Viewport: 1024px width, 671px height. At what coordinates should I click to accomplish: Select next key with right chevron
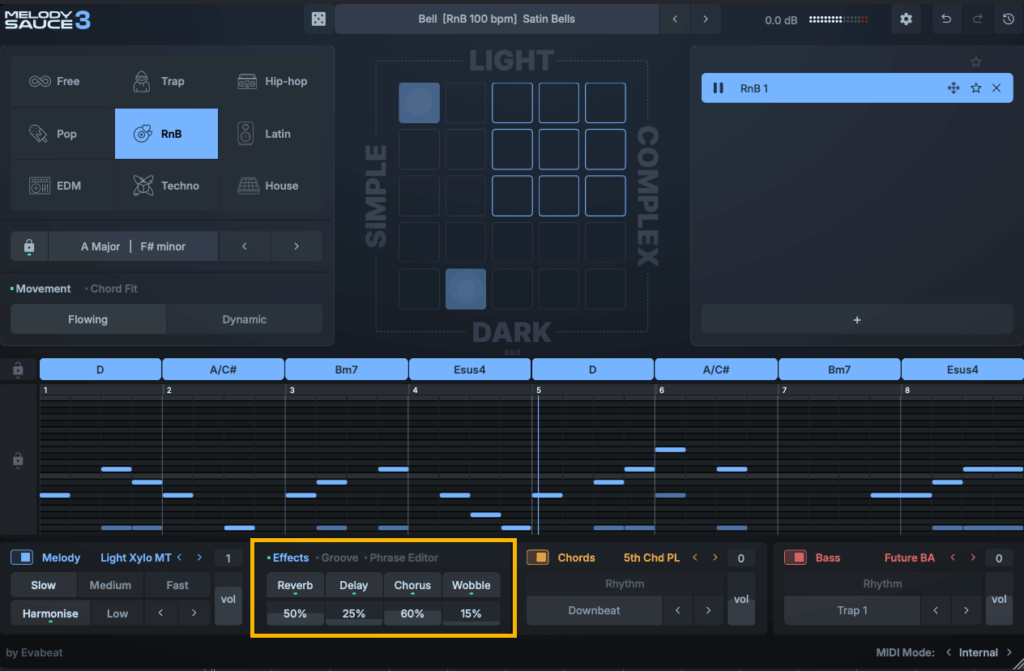point(296,246)
